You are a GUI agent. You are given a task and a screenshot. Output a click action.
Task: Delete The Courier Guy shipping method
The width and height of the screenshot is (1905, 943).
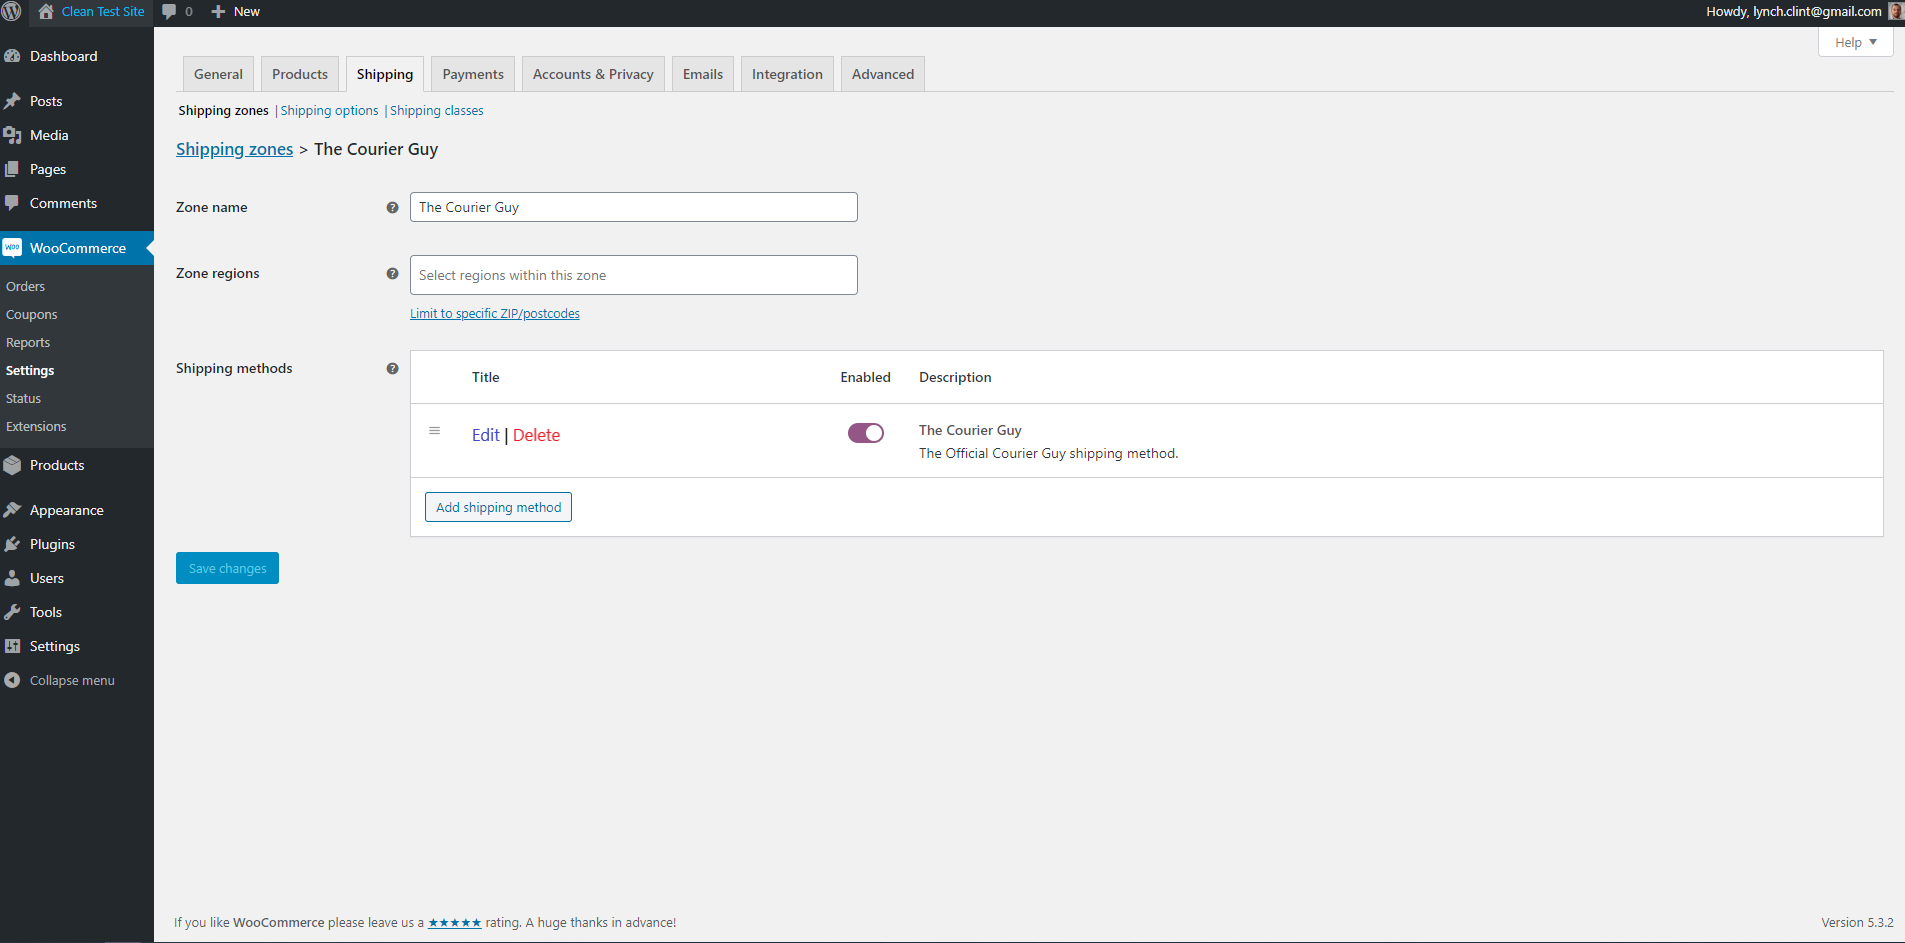(x=536, y=435)
